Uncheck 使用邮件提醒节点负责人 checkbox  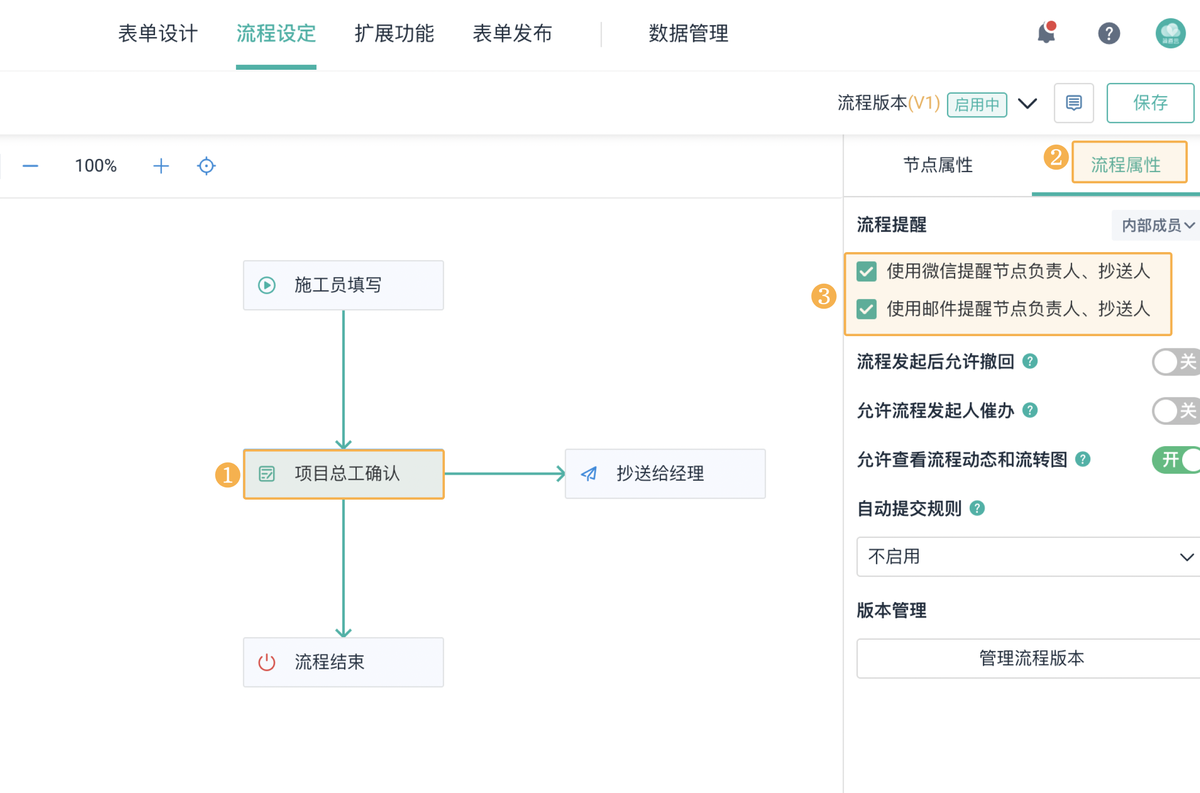[x=867, y=309]
